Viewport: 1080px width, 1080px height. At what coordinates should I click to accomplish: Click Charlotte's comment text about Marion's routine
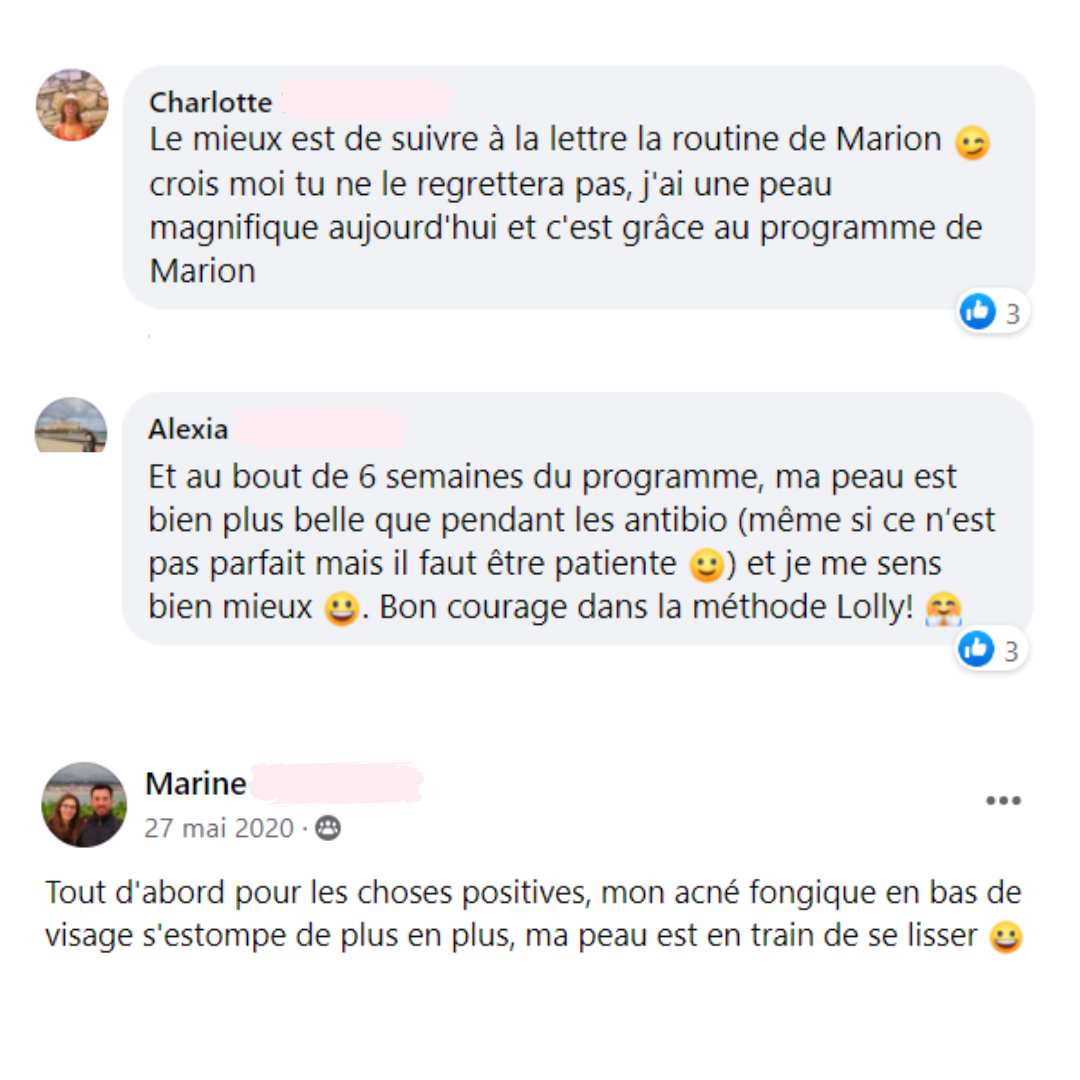tap(570, 205)
